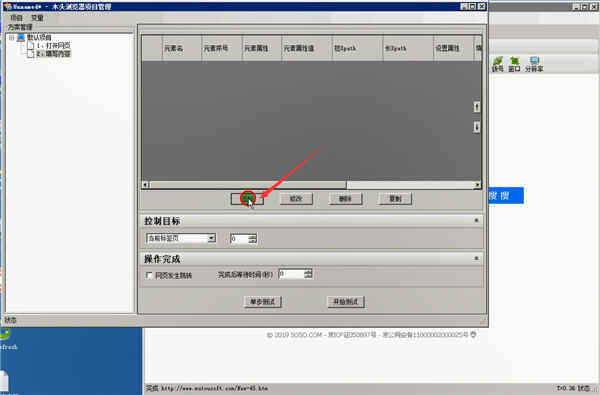Click the green leaf toolbar icon
This screenshot has height=395, width=600.
point(497,61)
